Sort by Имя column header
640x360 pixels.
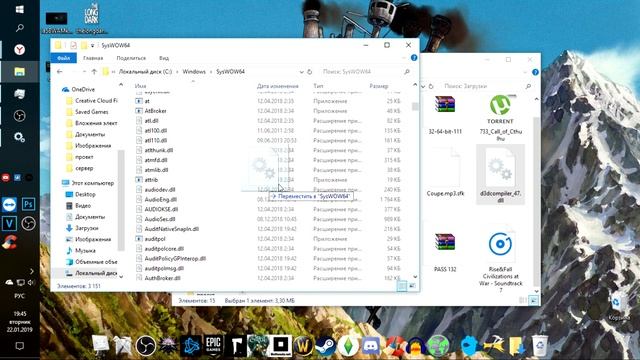pos(140,86)
